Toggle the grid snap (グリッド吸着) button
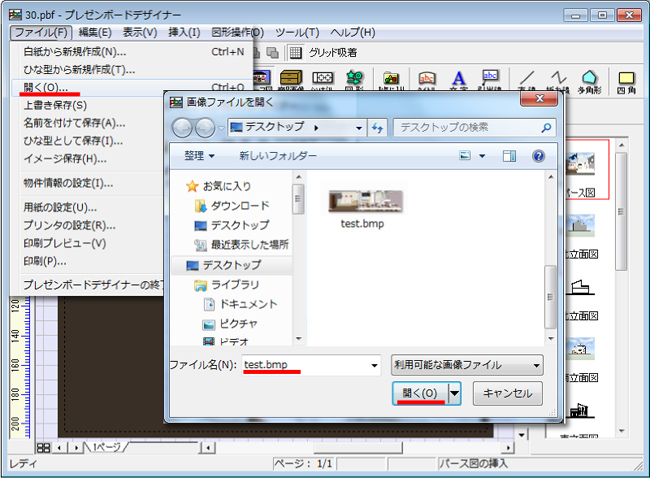 click(x=323, y=52)
